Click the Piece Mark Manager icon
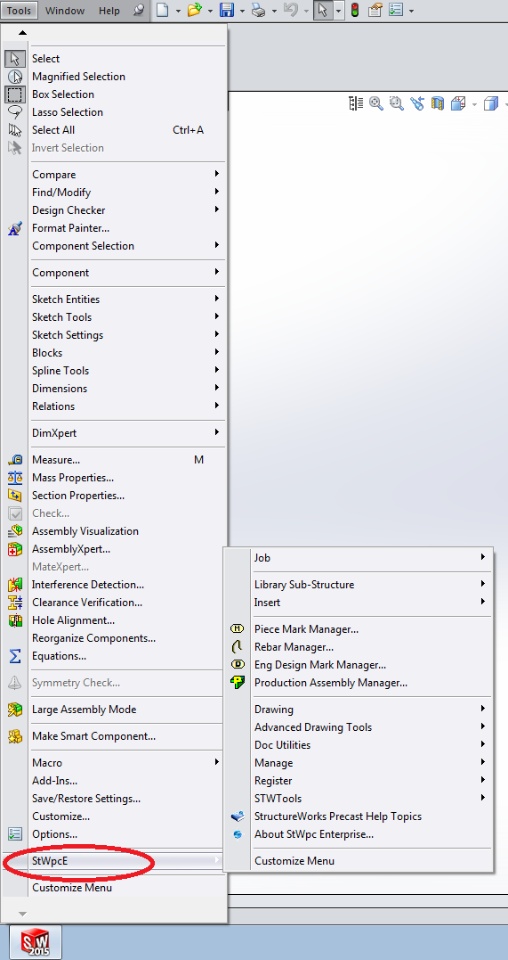 click(x=237, y=629)
